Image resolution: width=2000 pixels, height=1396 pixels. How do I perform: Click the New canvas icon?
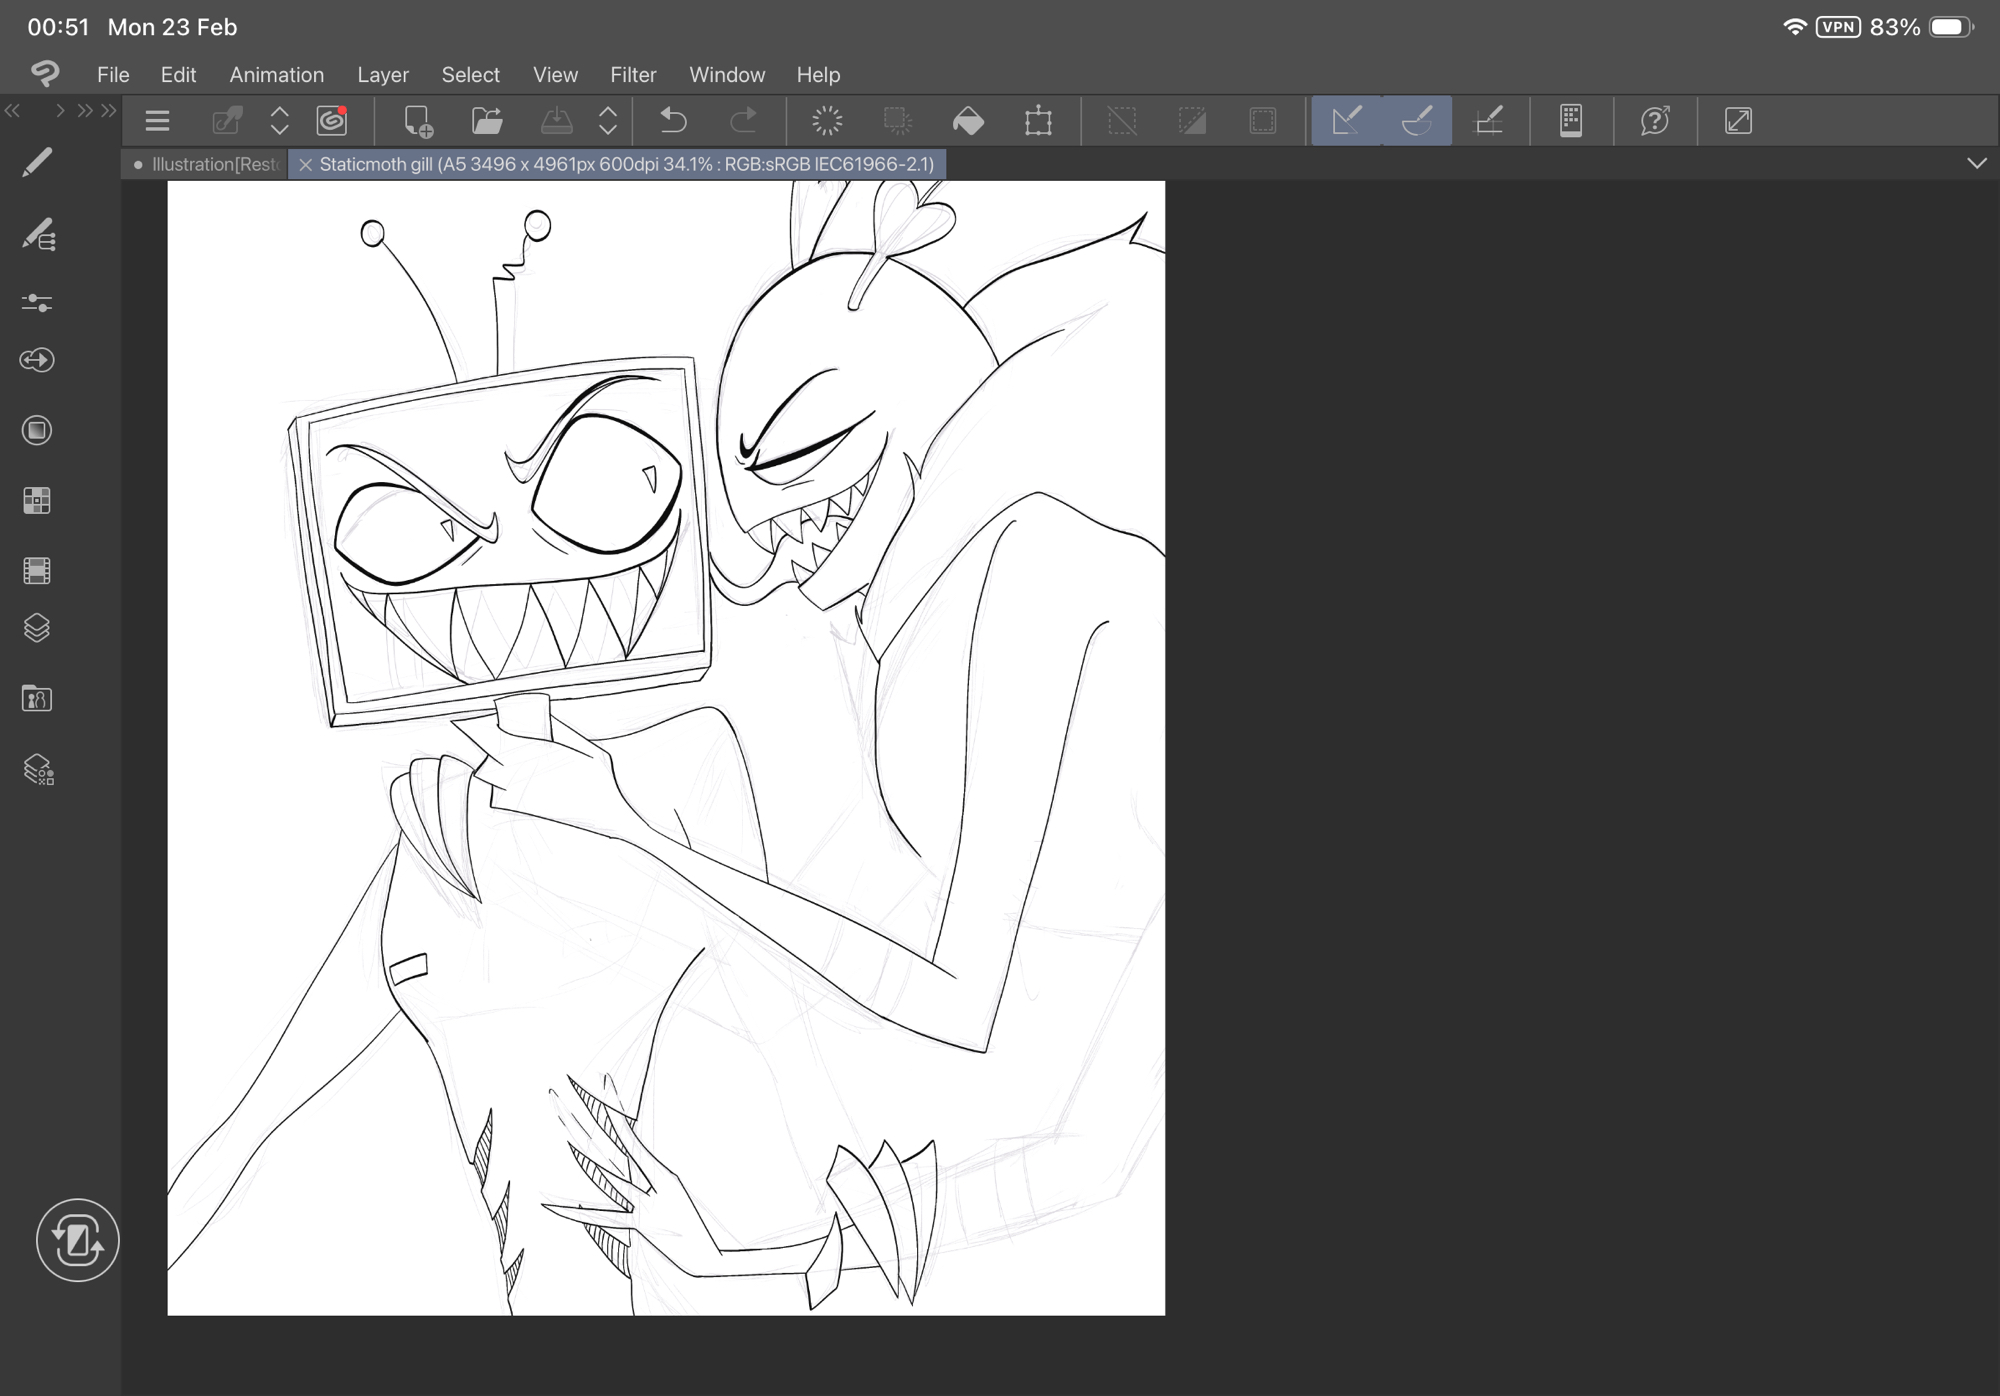(418, 121)
